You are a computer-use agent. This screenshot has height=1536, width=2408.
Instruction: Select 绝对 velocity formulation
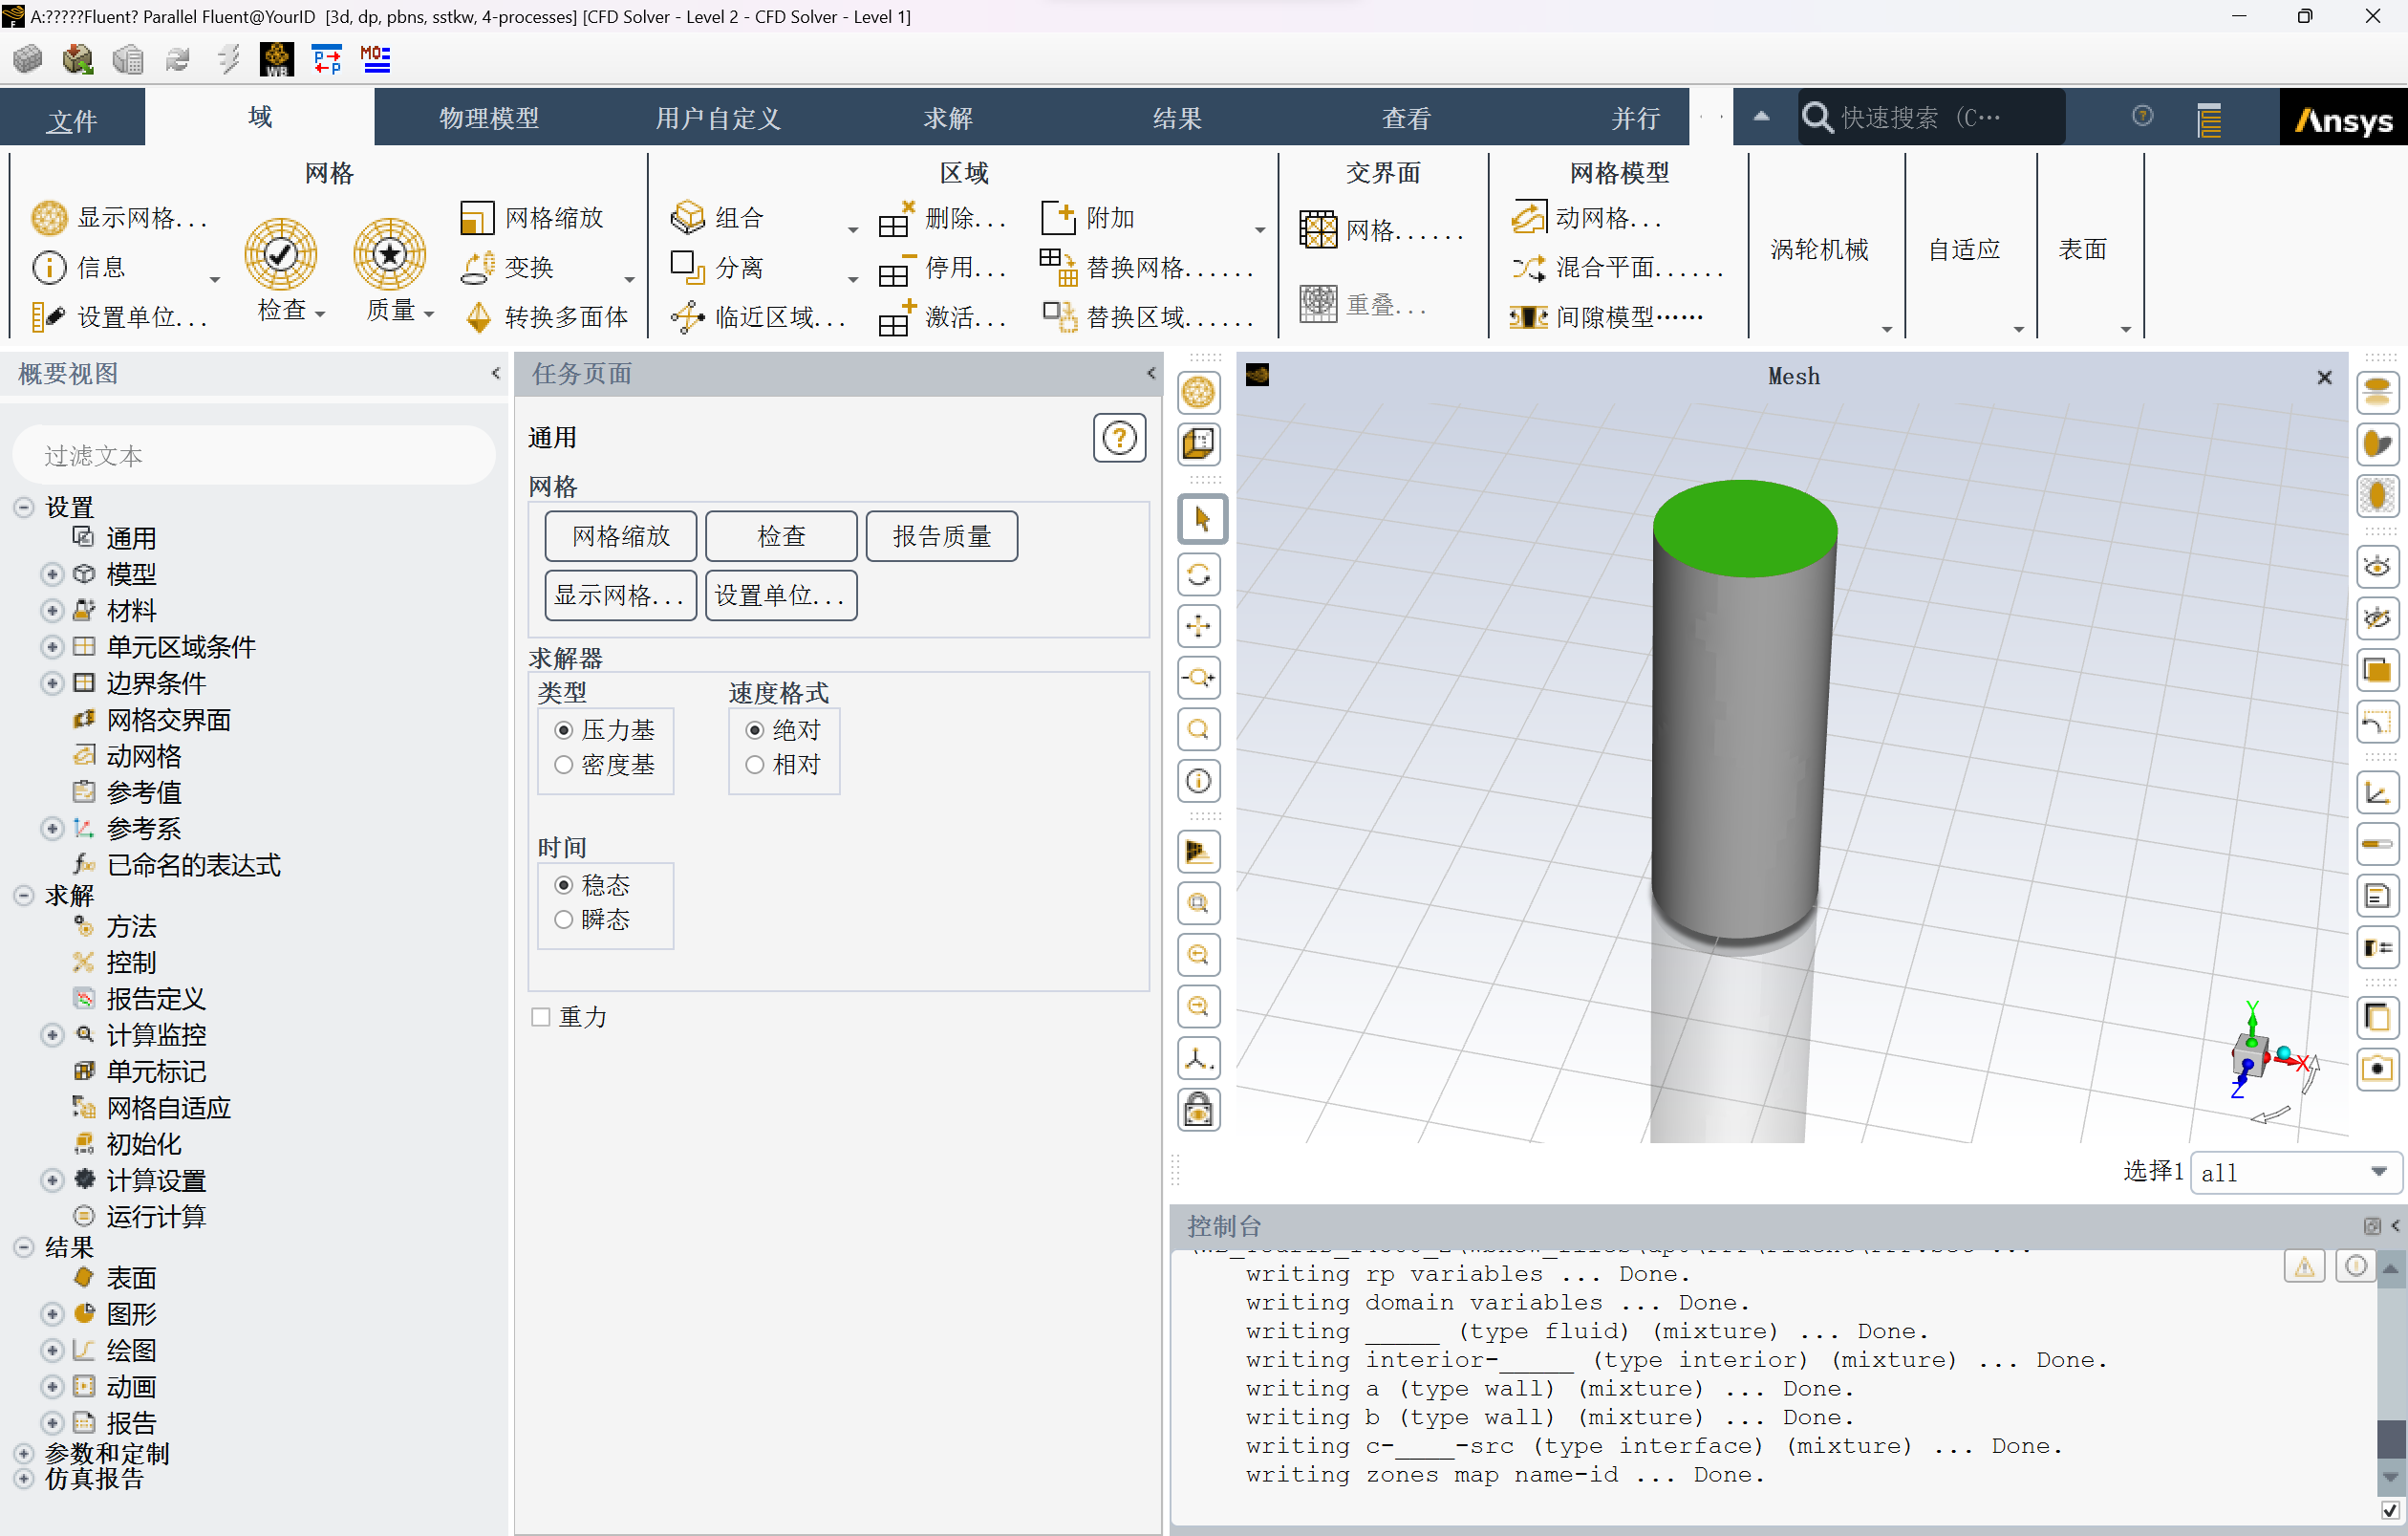(755, 730)
